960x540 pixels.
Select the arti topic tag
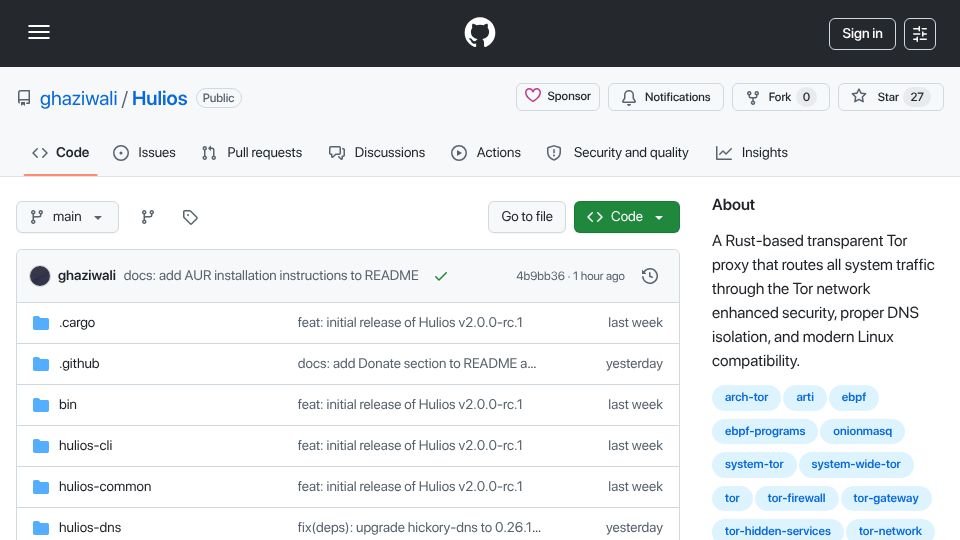pyautogui.click(x=804, y=397)
